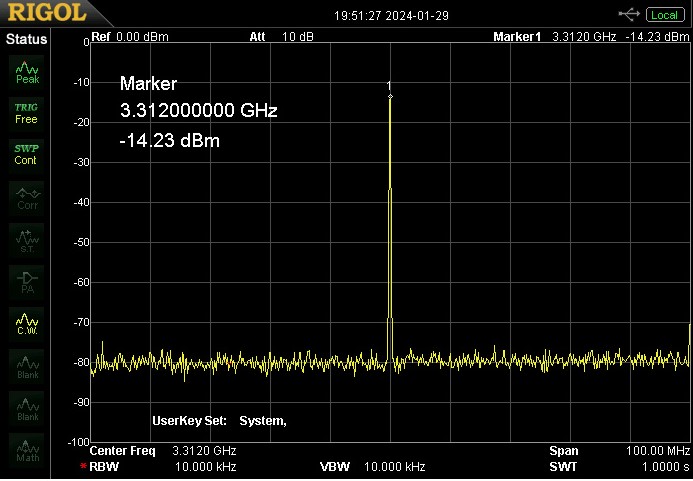This screenshot has height=481, width=693.
Task: Click the RBW 10.000 kHz value
Action: click(x=205, y=467)
